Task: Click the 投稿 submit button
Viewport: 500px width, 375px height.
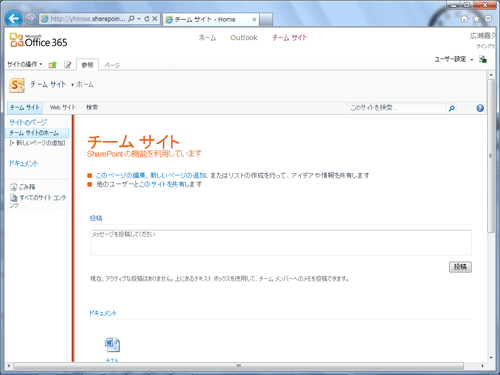Action: coord(460,267)
